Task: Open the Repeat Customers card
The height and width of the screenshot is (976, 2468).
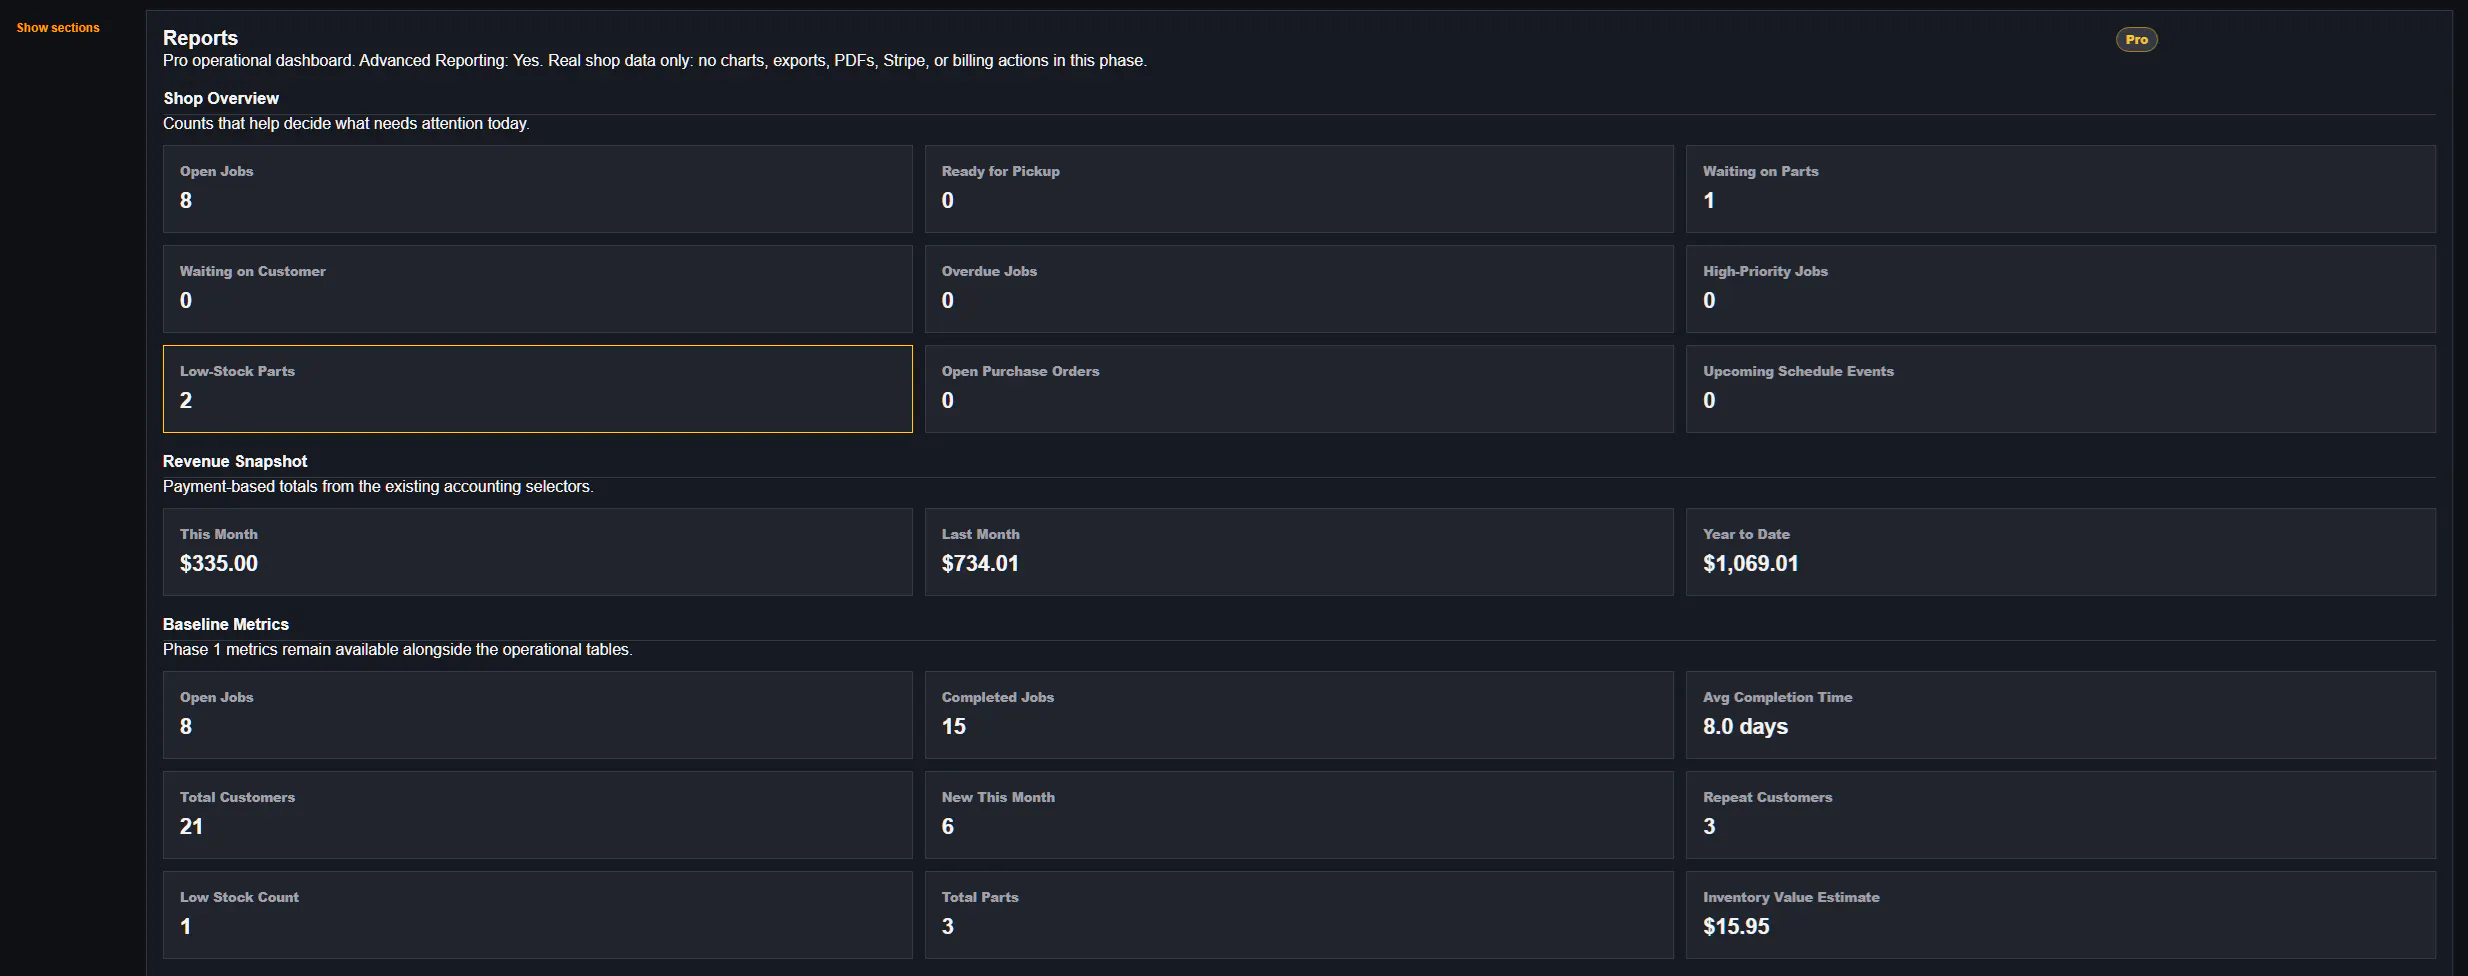Action: [2061, 815]
